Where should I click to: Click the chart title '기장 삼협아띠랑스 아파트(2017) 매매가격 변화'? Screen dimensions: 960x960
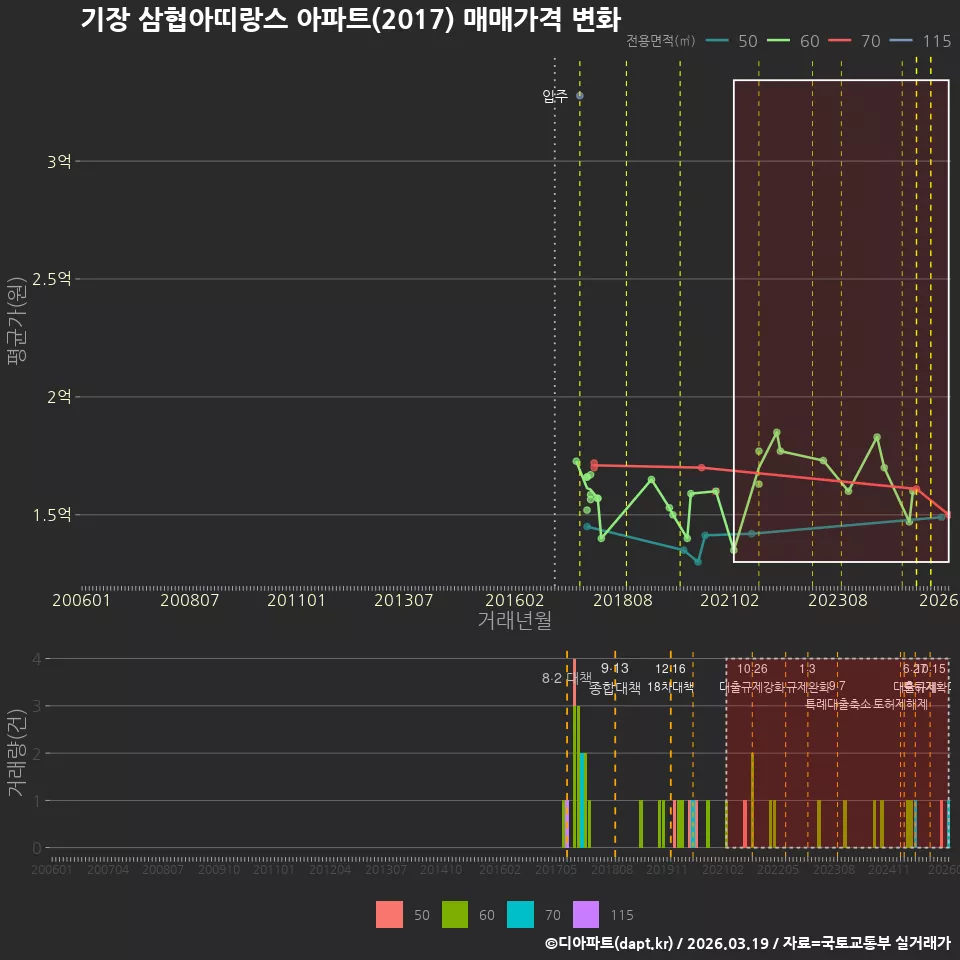click(351, 19)
